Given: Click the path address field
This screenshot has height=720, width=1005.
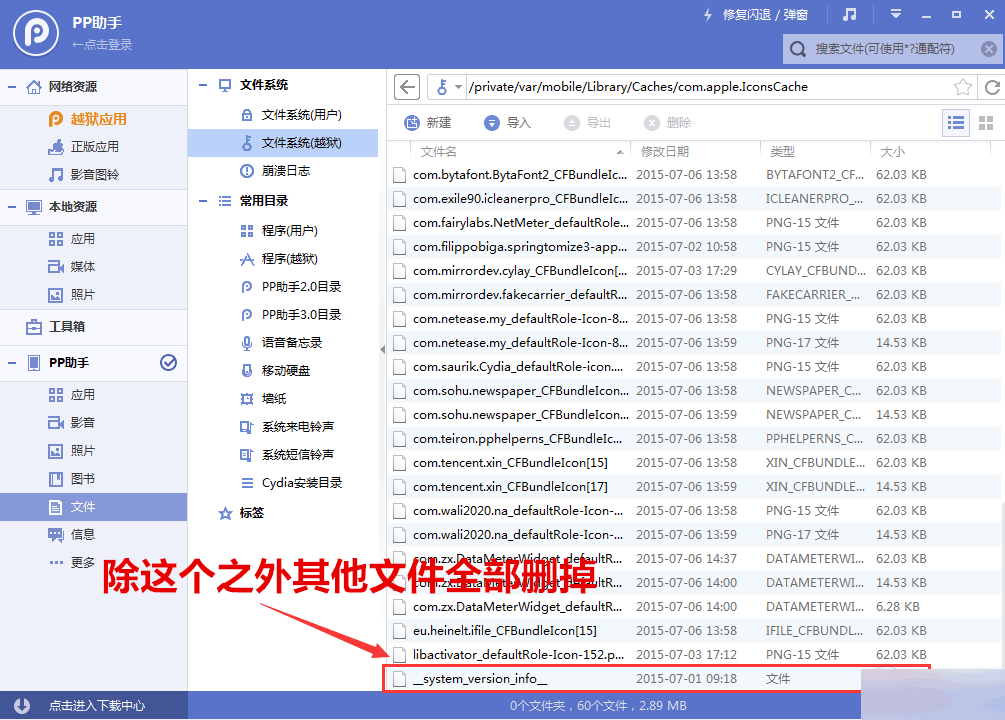Looking at the screenshot, I should [708, 87].
